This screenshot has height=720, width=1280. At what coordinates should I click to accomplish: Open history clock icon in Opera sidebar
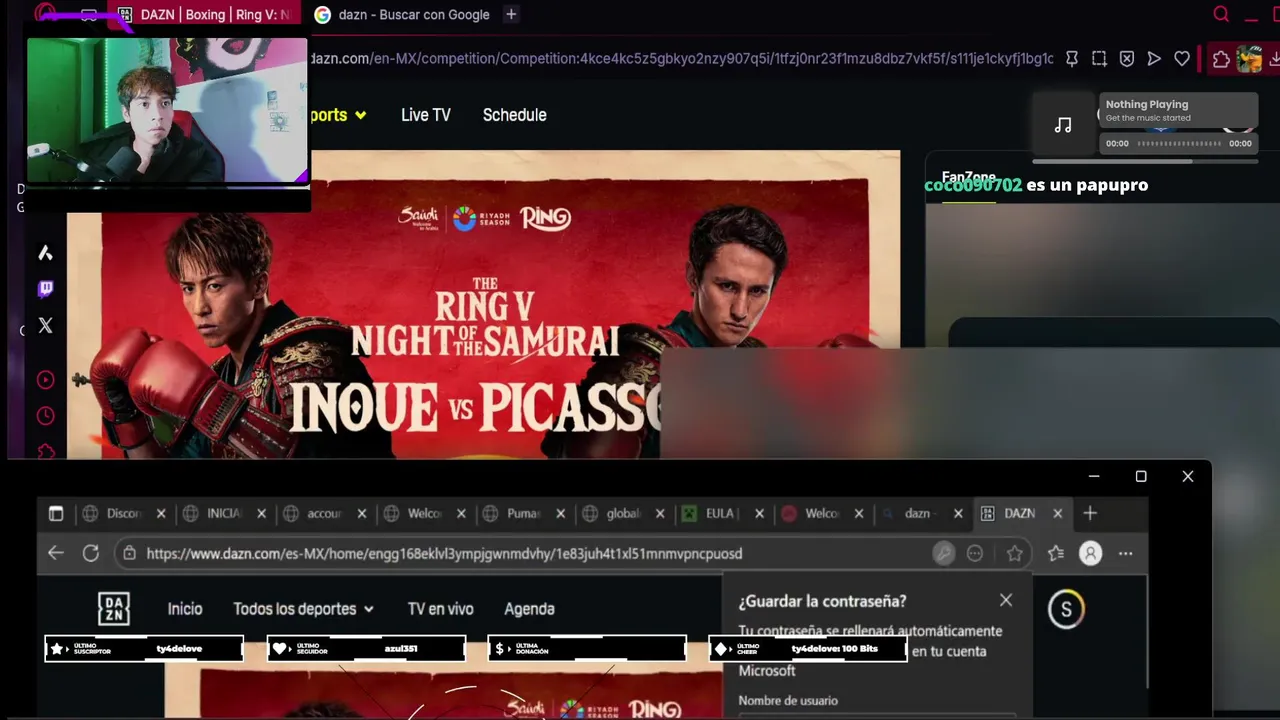(45, 415)
